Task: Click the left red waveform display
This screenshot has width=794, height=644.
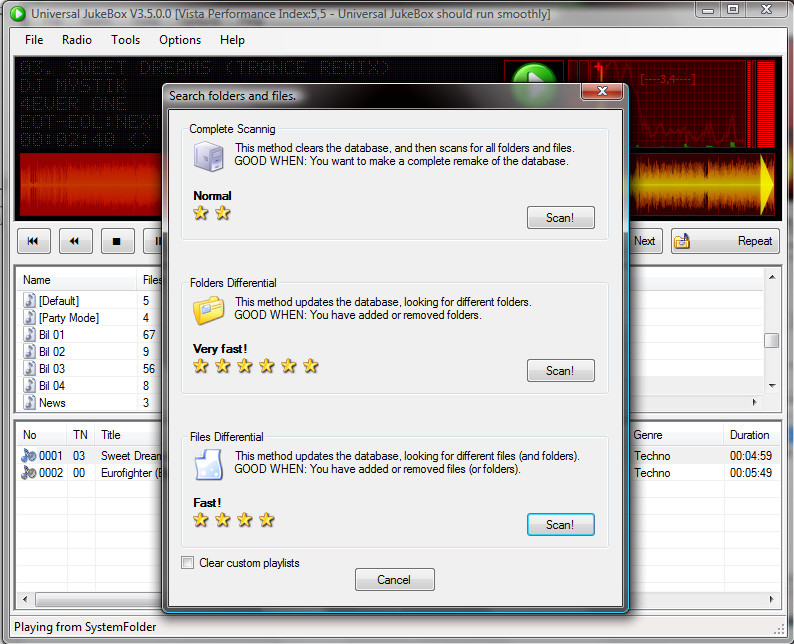Action: 90,184
